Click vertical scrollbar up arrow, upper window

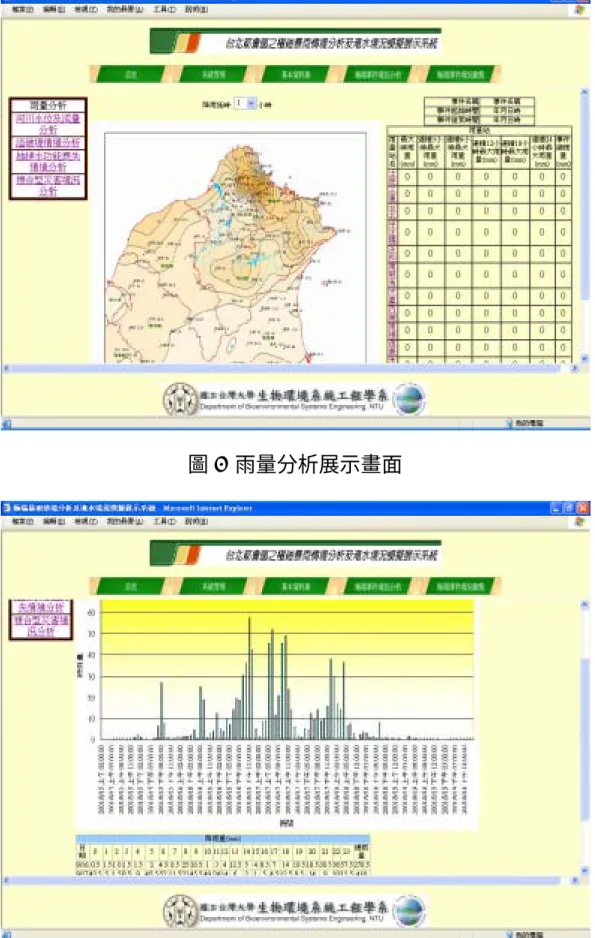click(x=584, y=93)
